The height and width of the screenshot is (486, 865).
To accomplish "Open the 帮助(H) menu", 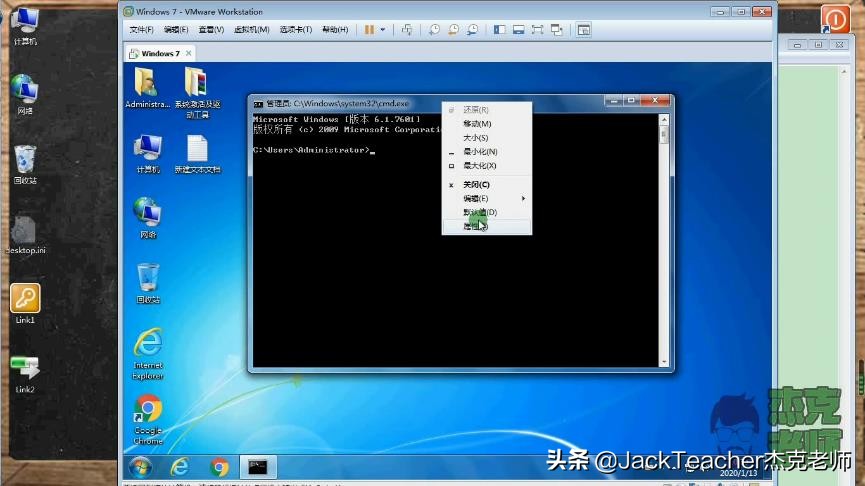I will (x=335, y=30).
